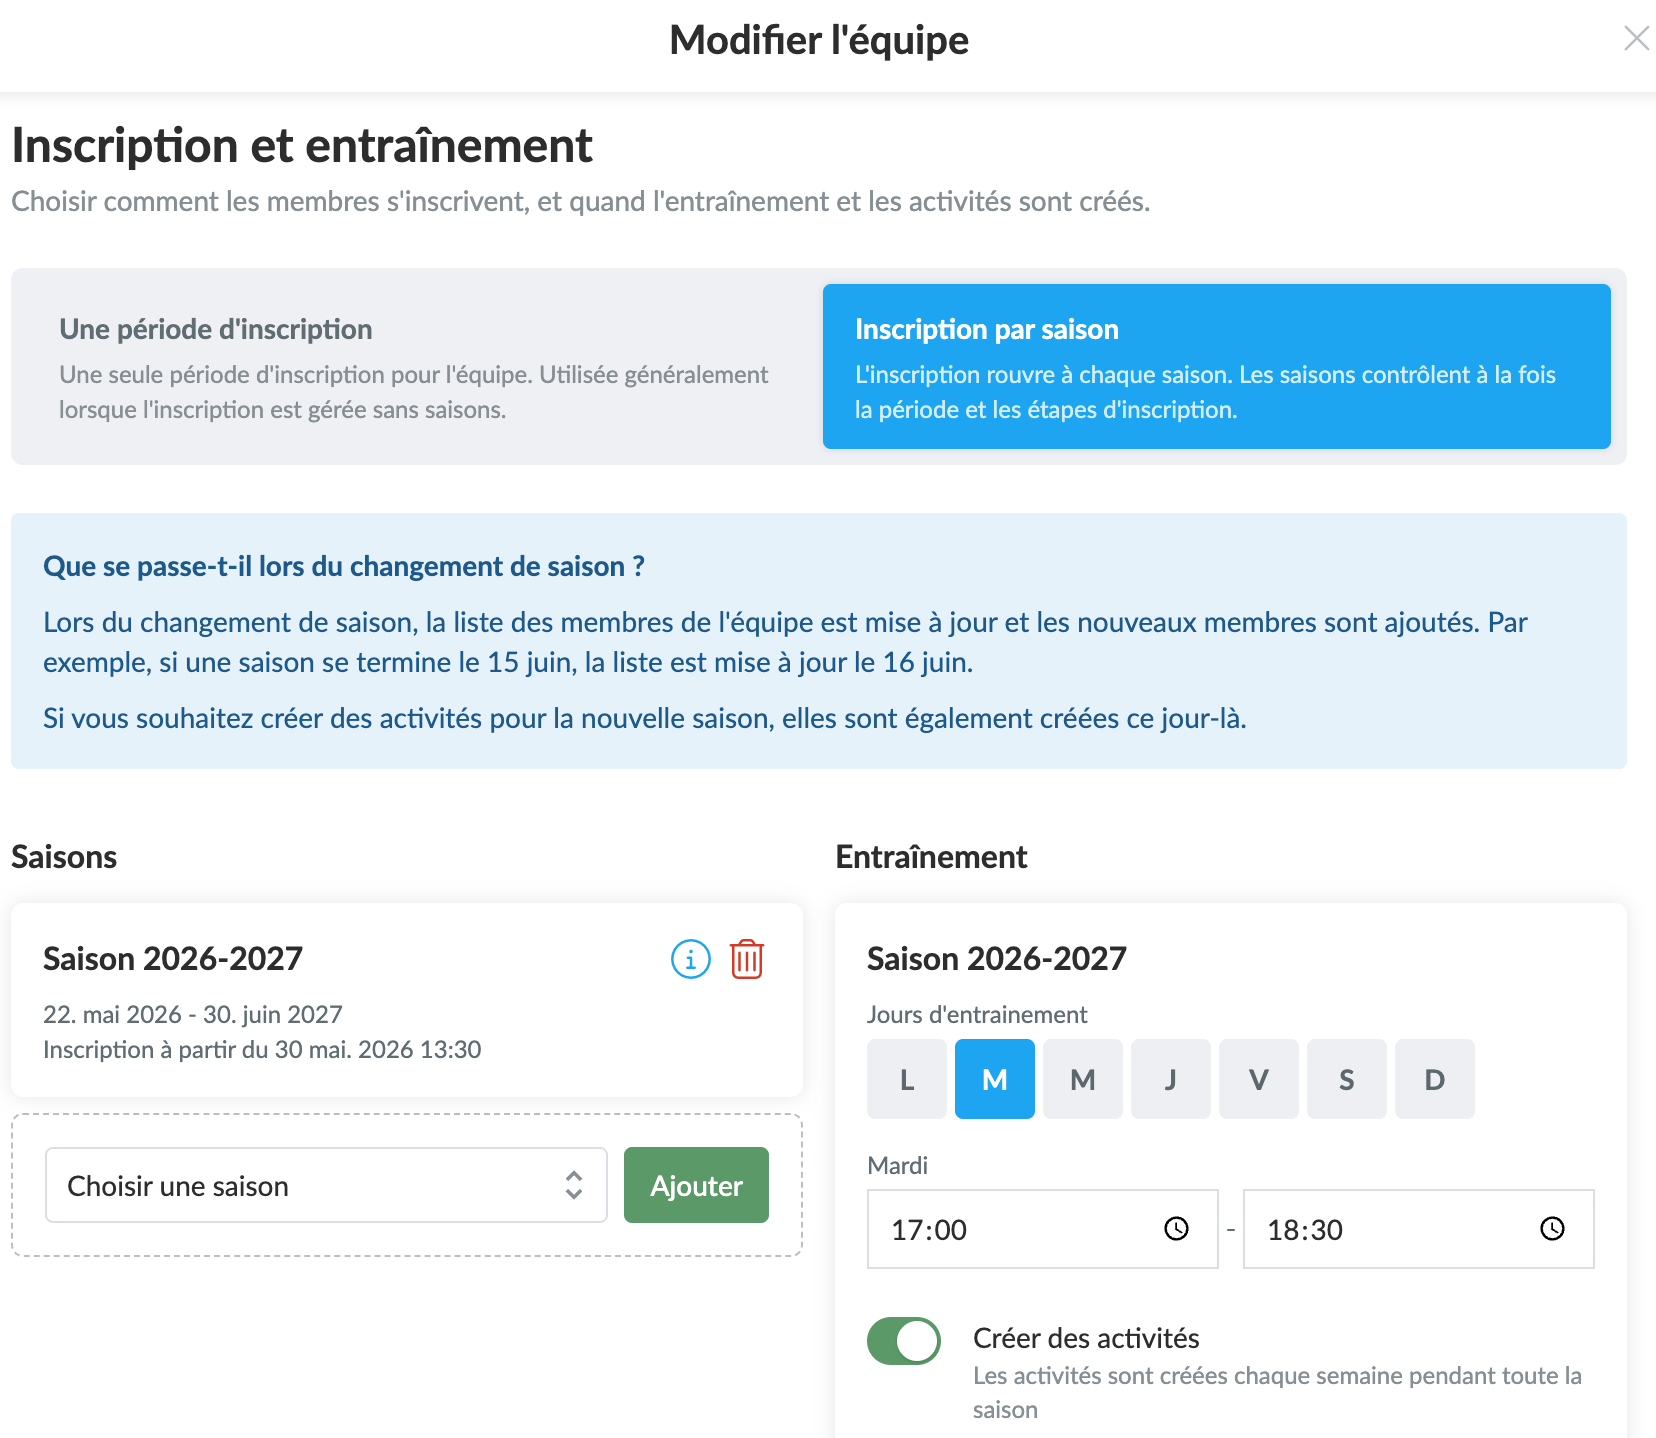Open the Saison 2026-2027 season card

407,1000
